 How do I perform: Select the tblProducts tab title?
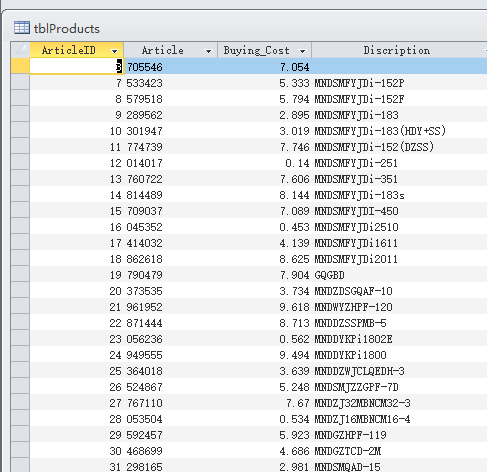(67, 29)
